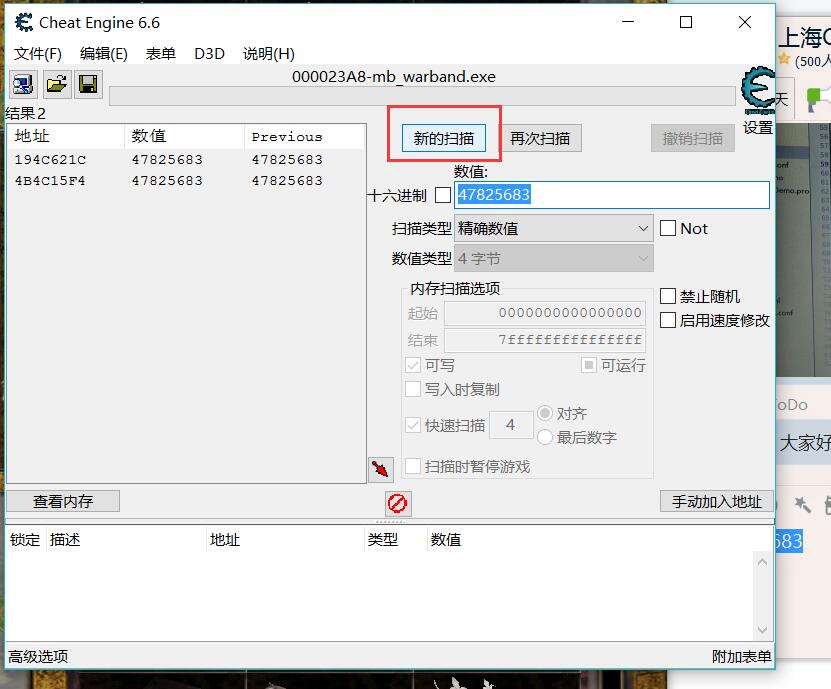Click the address table scroll down arrow
The image size is (831, 689).
coord(762,630)
